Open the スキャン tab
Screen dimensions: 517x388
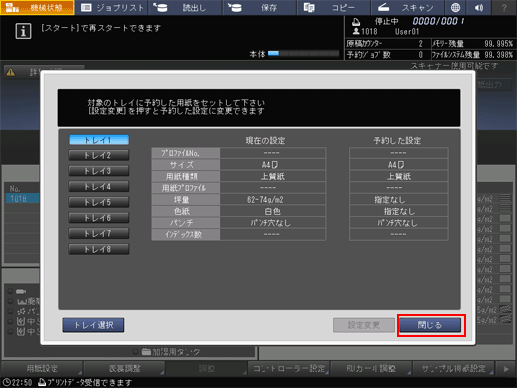point(408,7)
